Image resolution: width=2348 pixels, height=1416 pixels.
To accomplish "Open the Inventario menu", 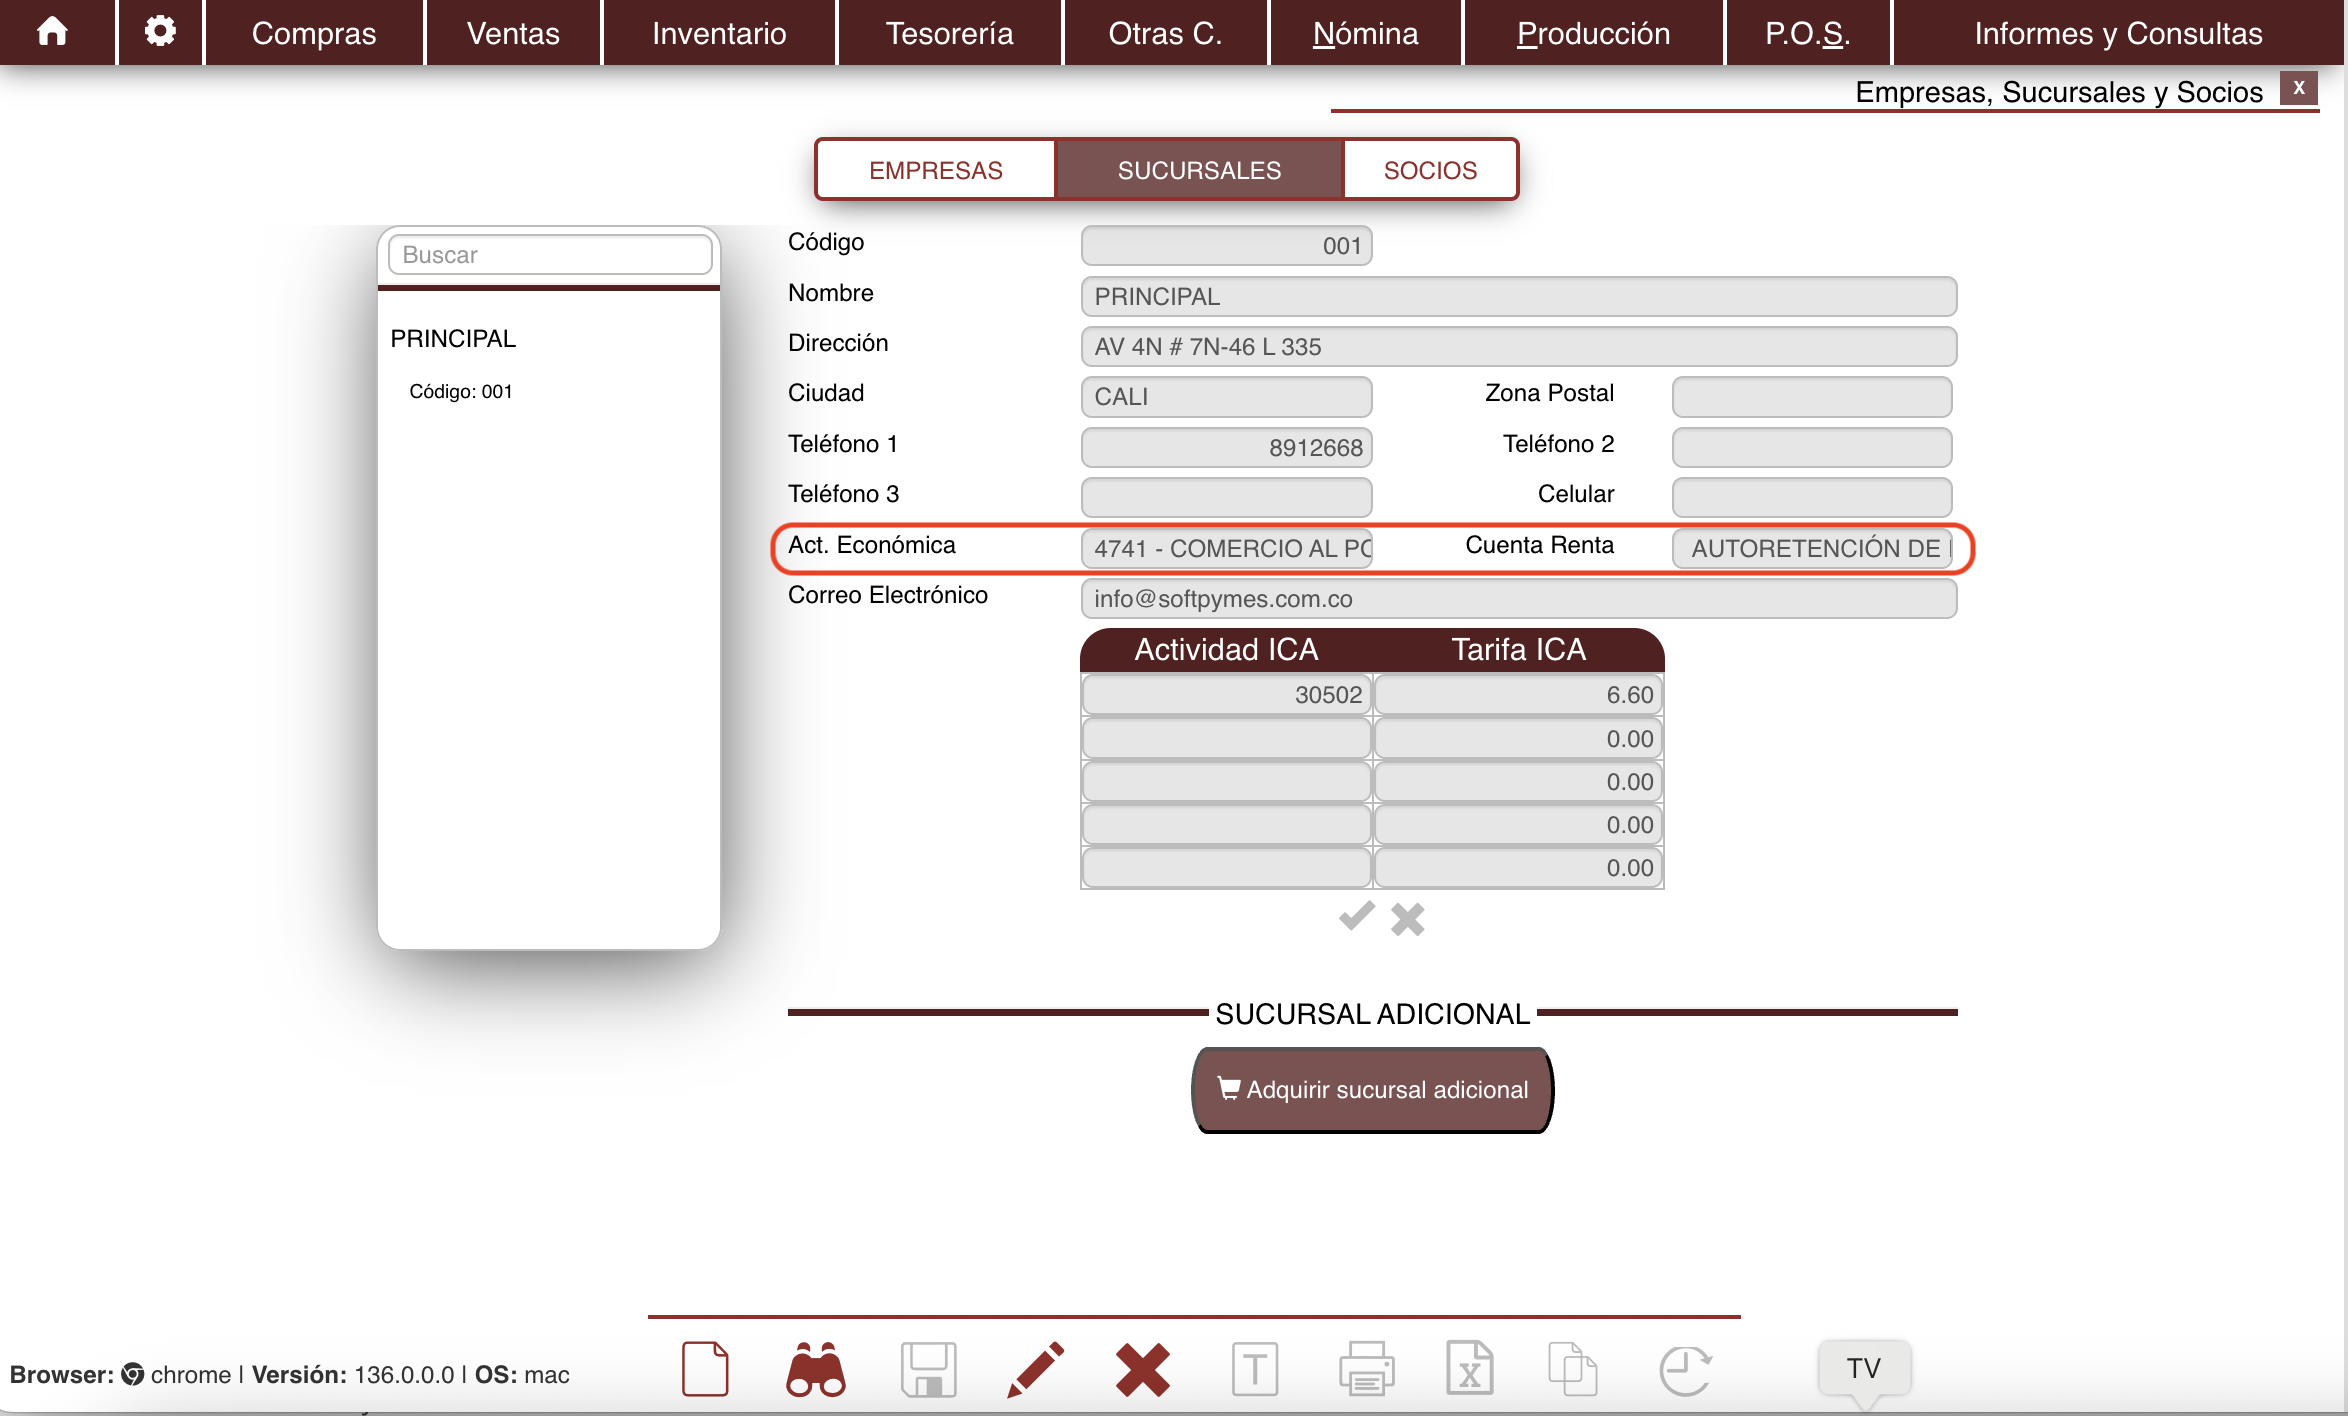I will click(x=719, y=33).
